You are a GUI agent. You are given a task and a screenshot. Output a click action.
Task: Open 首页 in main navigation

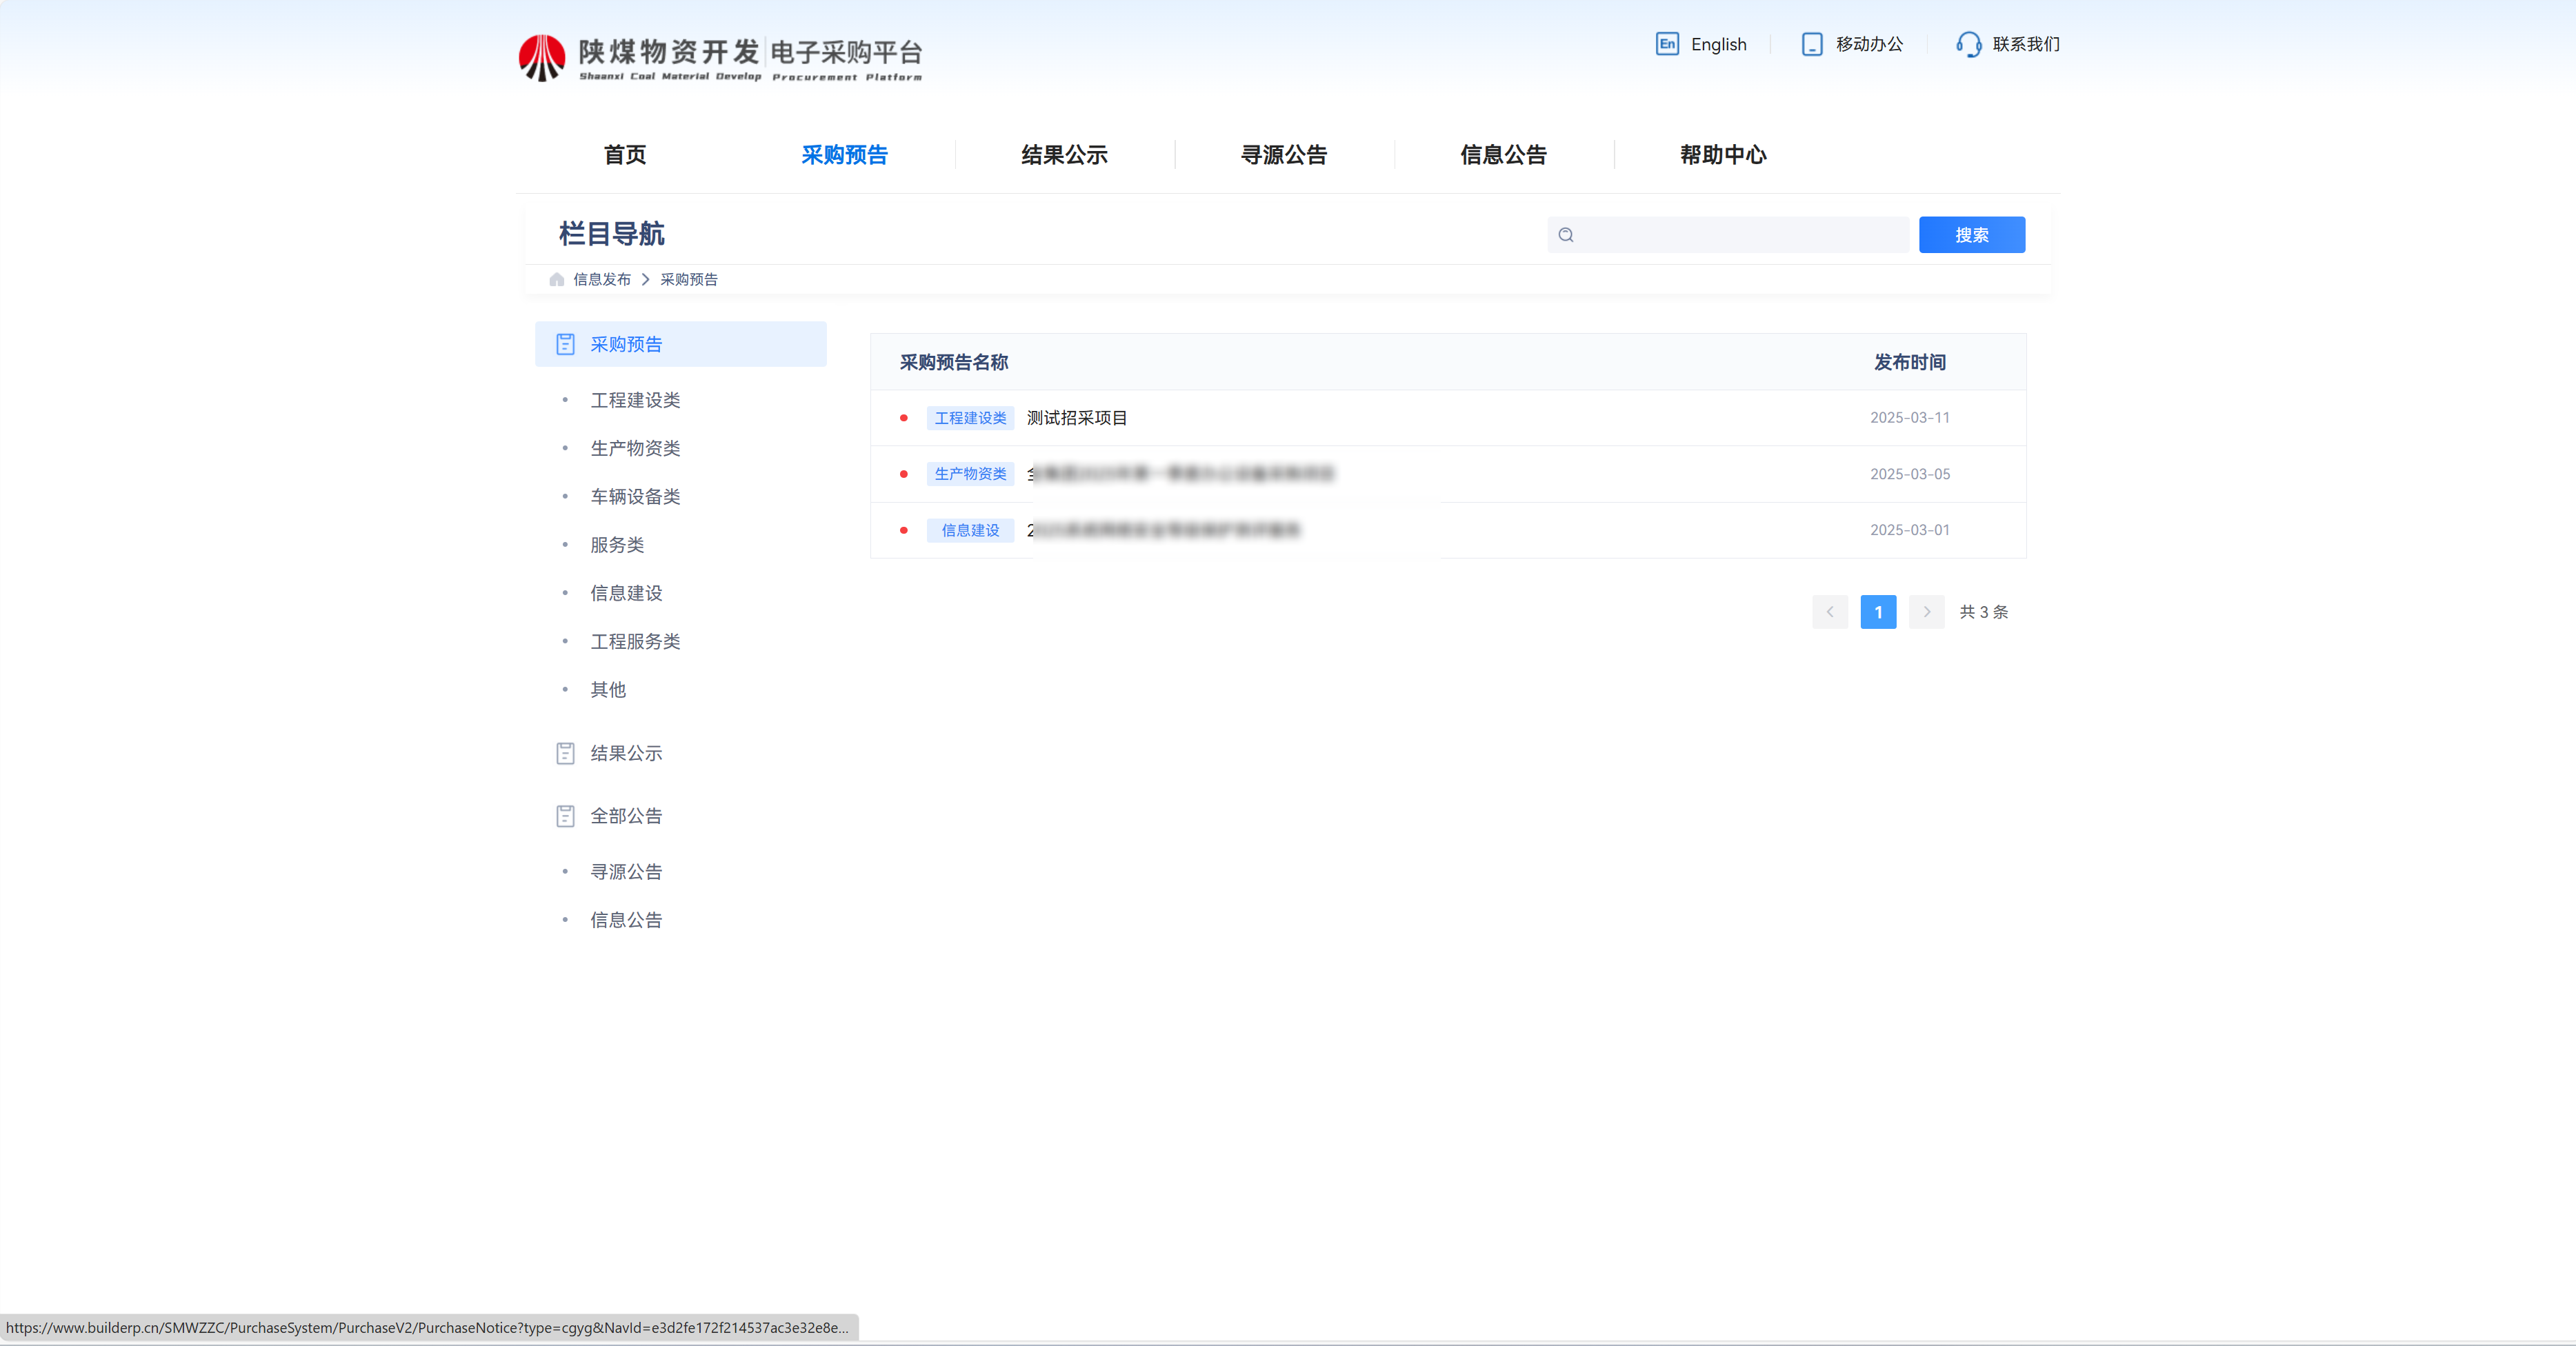click(625, 155)
